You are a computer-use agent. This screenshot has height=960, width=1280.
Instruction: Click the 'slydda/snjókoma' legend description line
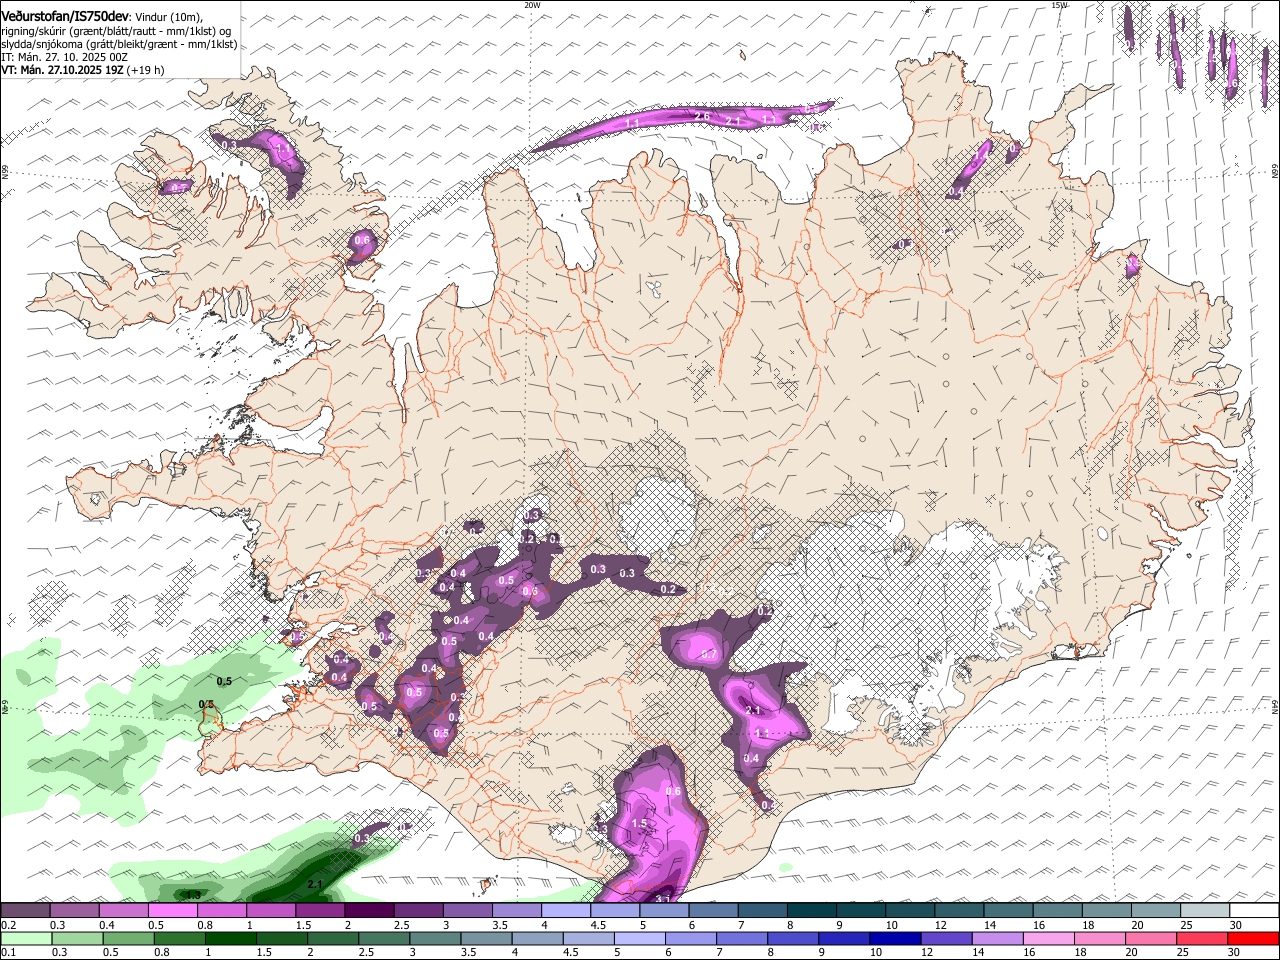click(119, 44)
